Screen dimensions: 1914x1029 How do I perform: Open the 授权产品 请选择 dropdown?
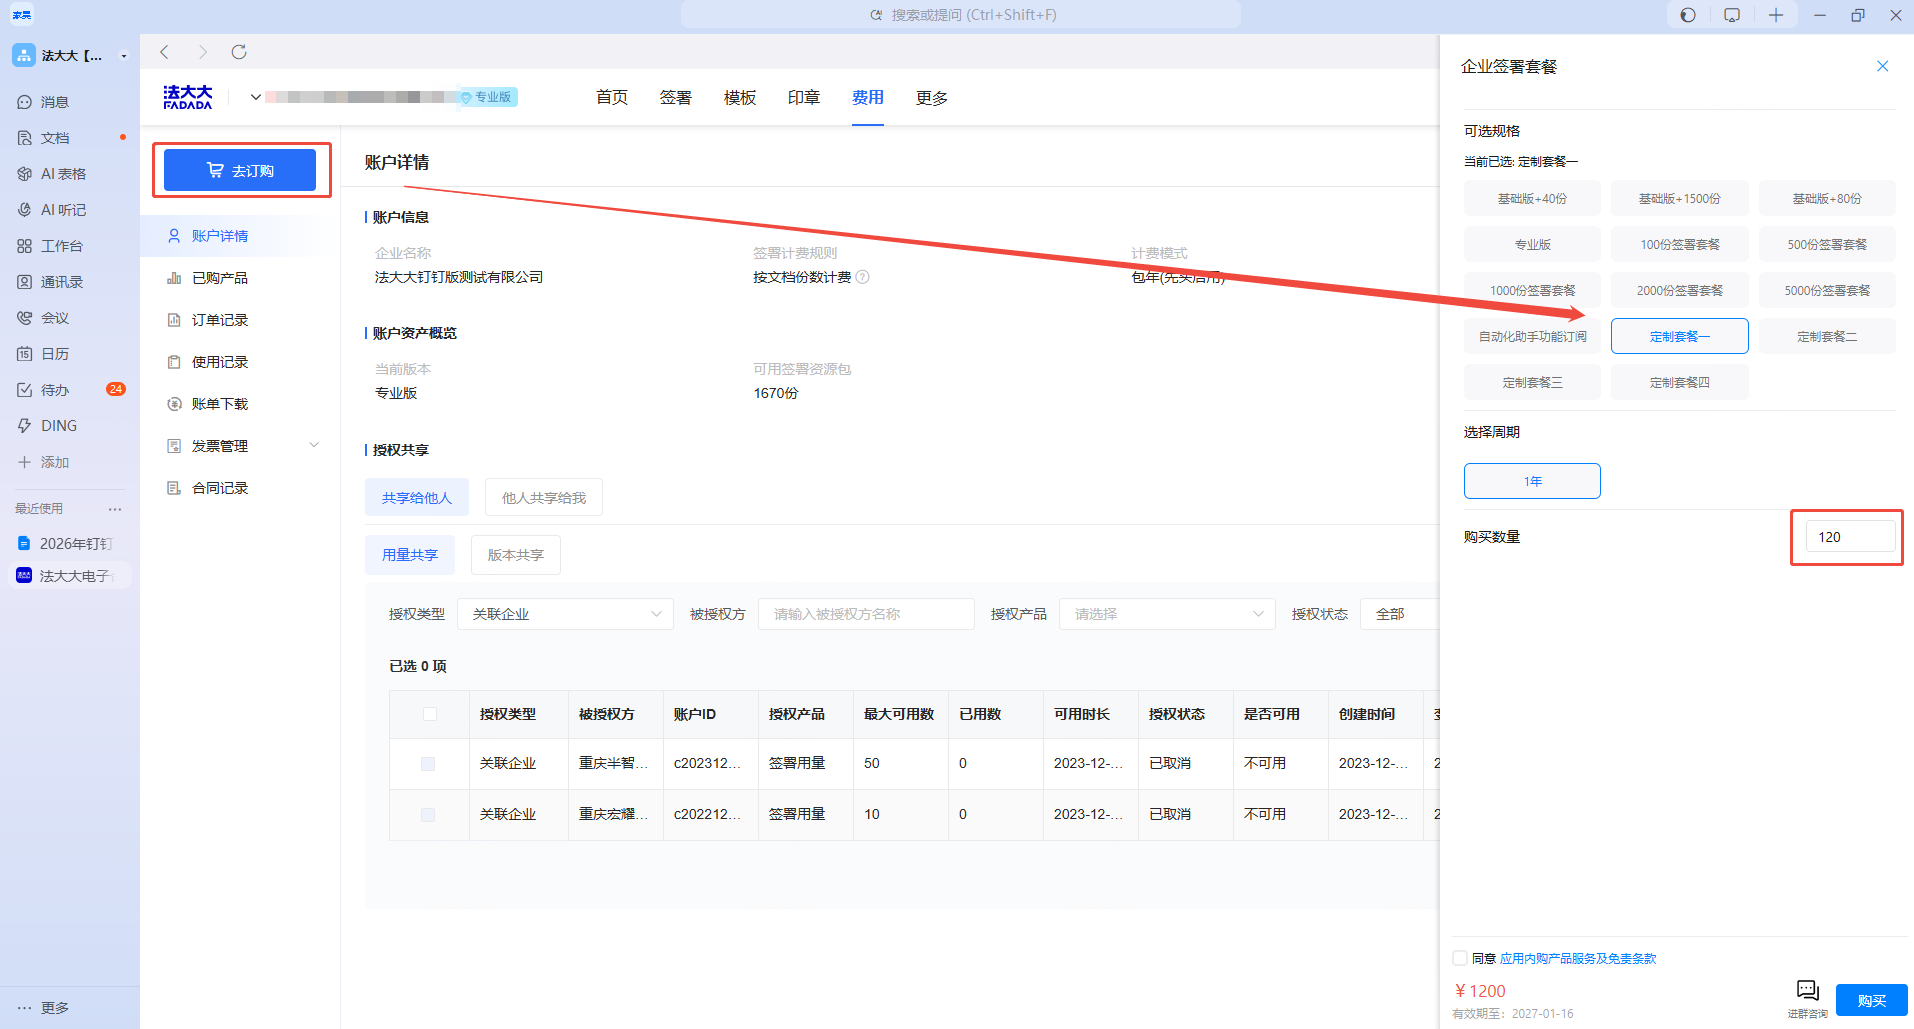(1167, 614)
